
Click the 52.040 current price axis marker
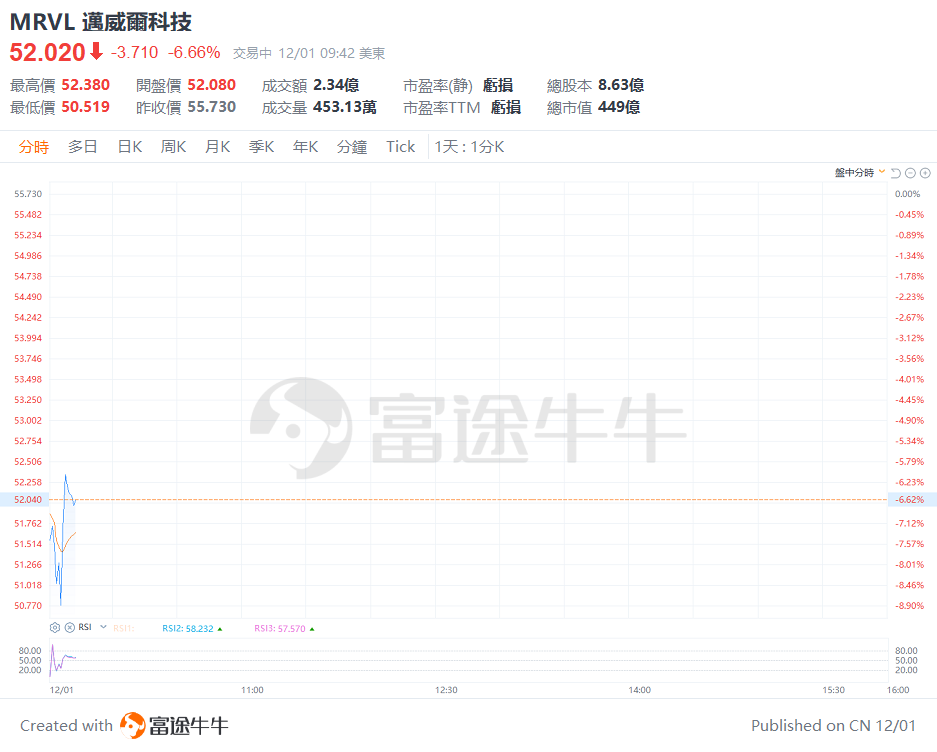point(25,499)
